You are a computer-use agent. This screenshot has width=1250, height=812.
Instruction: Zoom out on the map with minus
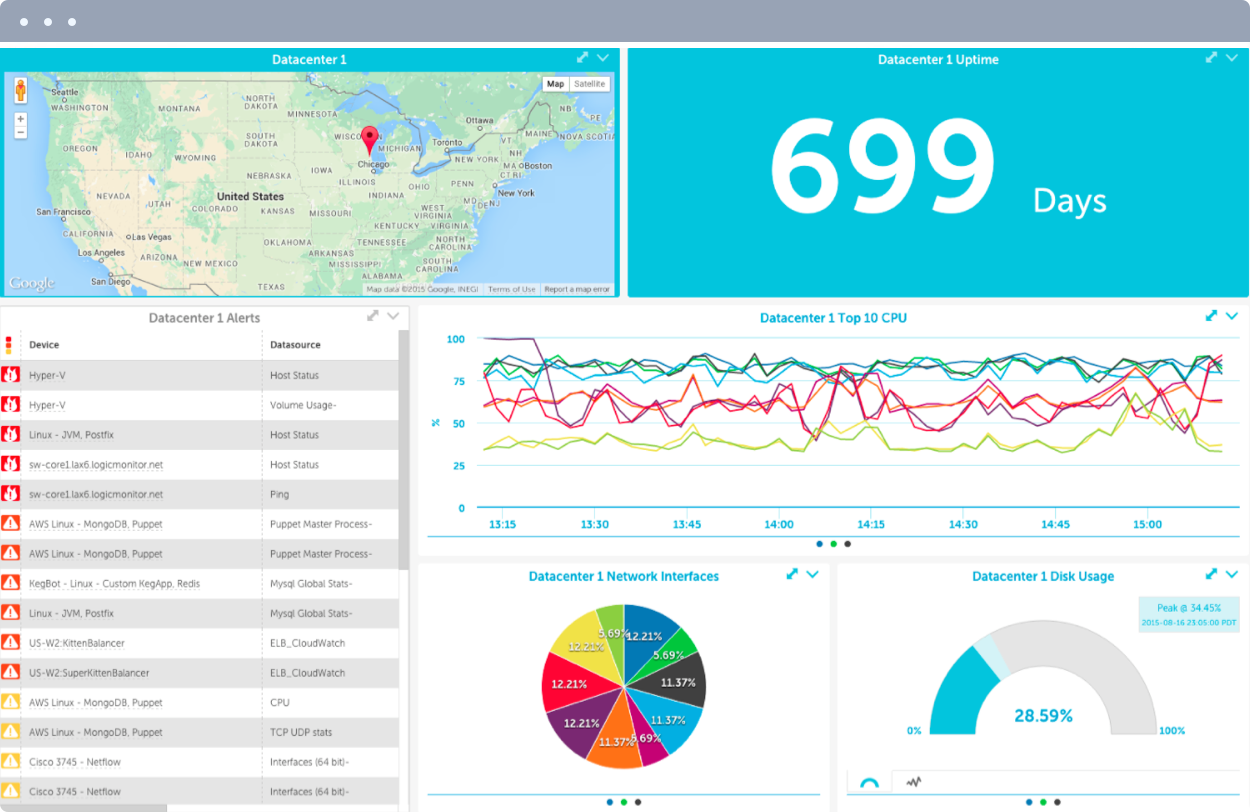tap(21, 132)
